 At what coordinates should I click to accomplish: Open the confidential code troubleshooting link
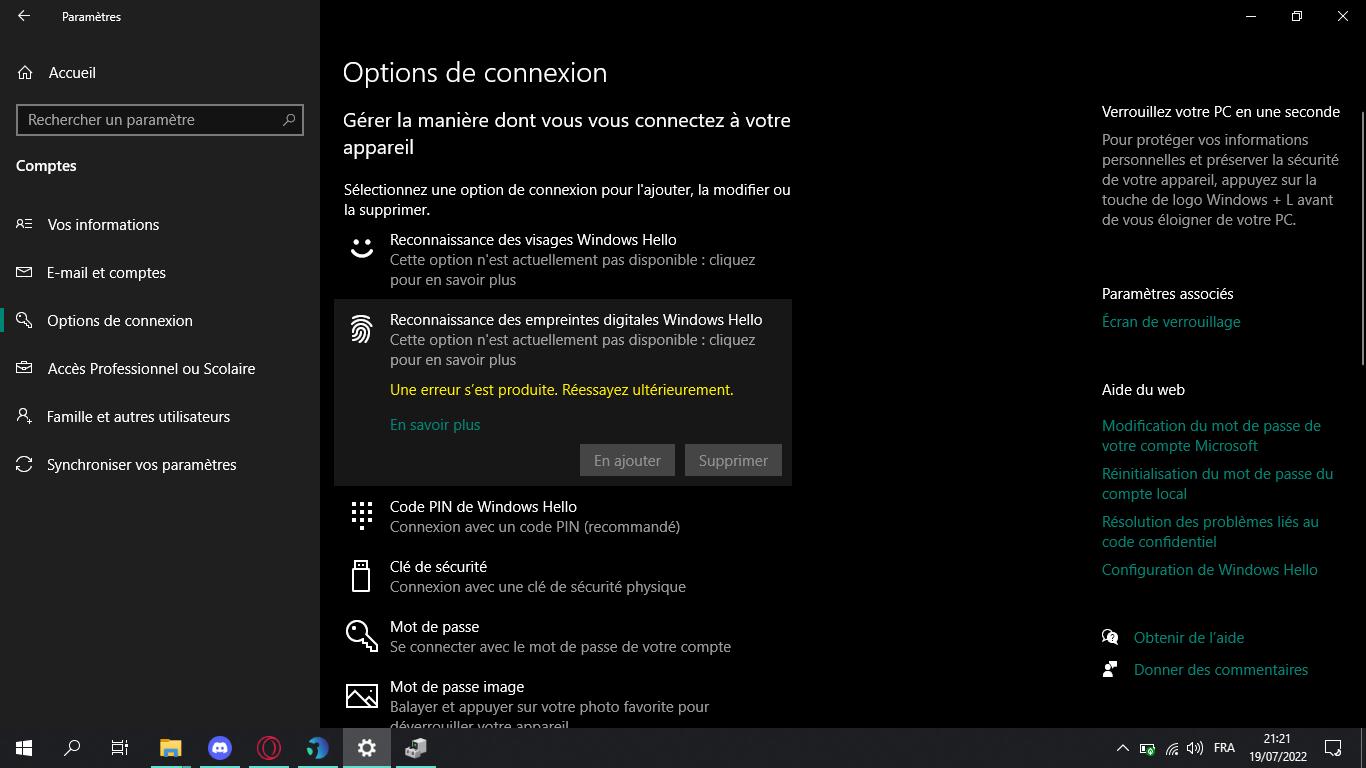1210,532
